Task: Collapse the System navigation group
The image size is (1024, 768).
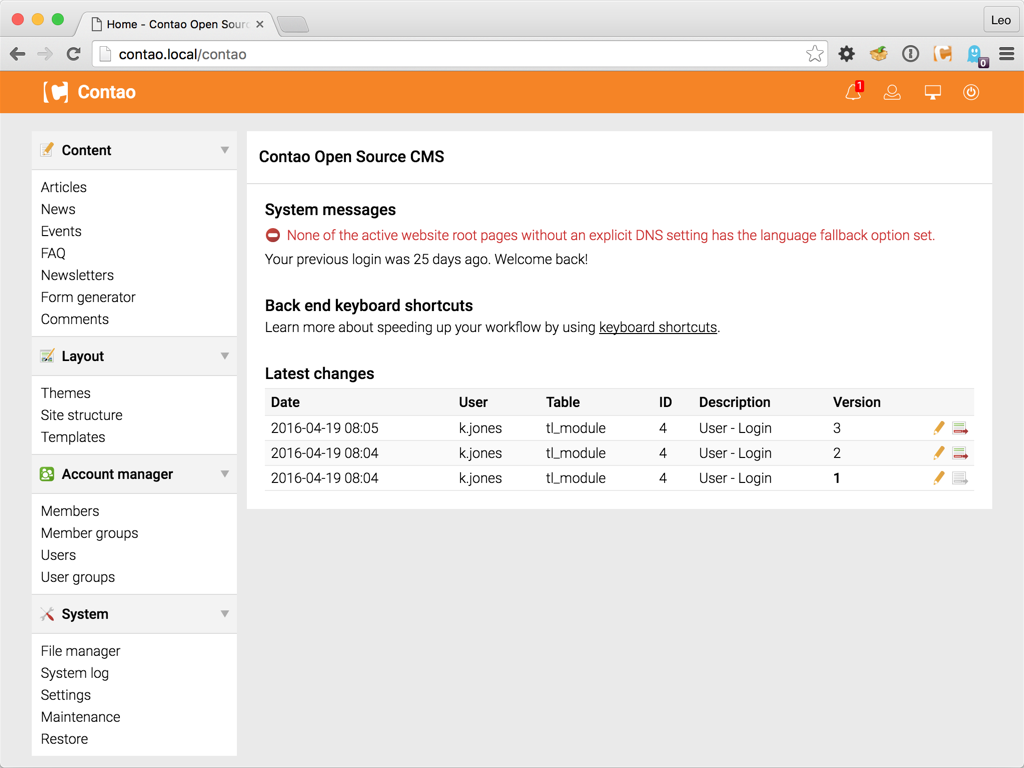Action: (225, 614)
